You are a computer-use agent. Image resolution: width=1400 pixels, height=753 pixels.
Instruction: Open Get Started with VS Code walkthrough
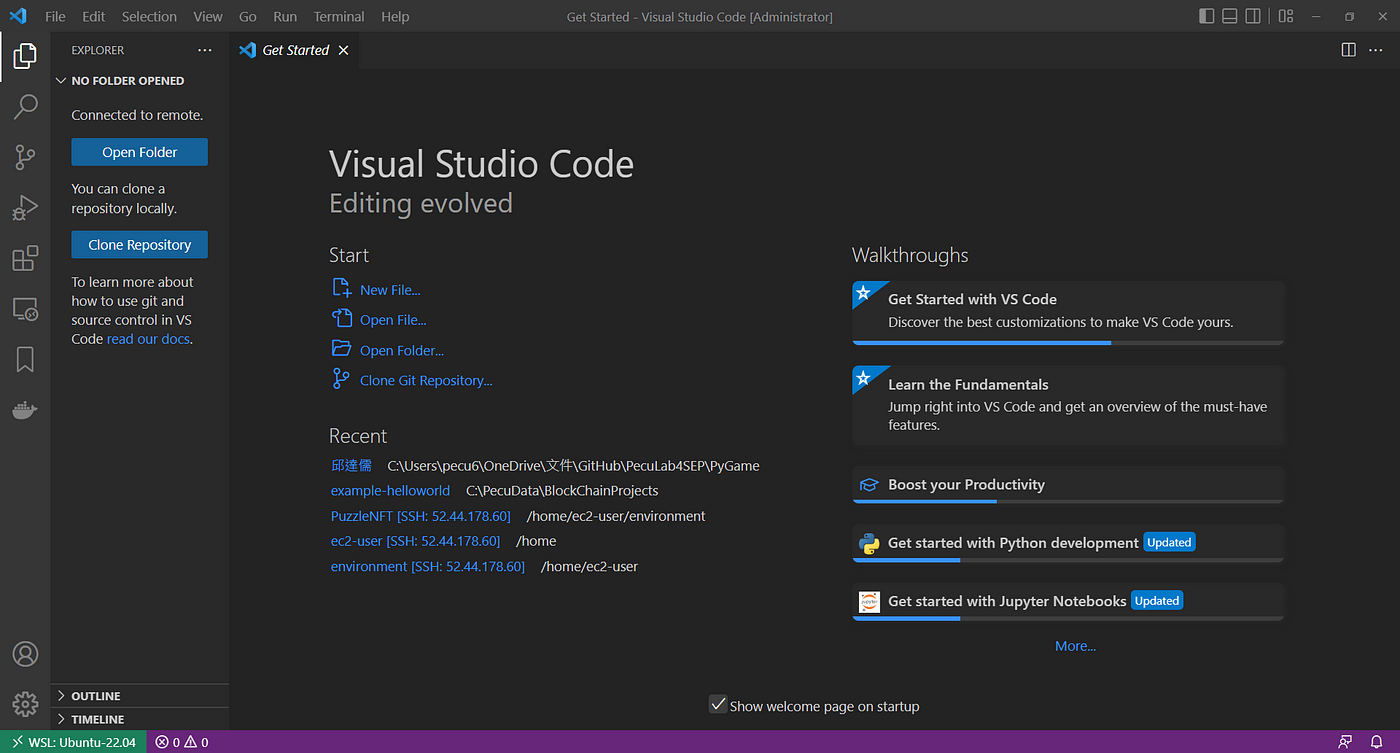coord(1068,313)
